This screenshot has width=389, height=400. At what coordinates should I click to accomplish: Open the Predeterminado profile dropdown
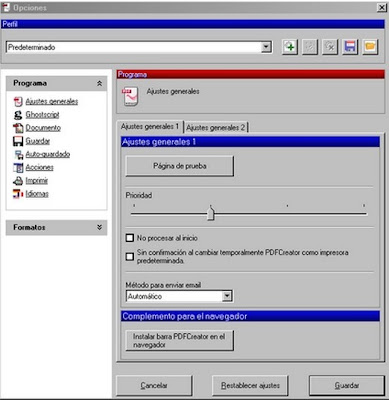click(x=266, y=47)
